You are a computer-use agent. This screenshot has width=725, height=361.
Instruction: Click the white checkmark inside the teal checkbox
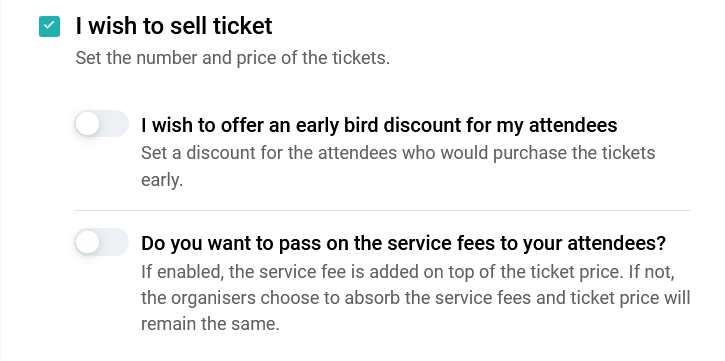point(49,26)
